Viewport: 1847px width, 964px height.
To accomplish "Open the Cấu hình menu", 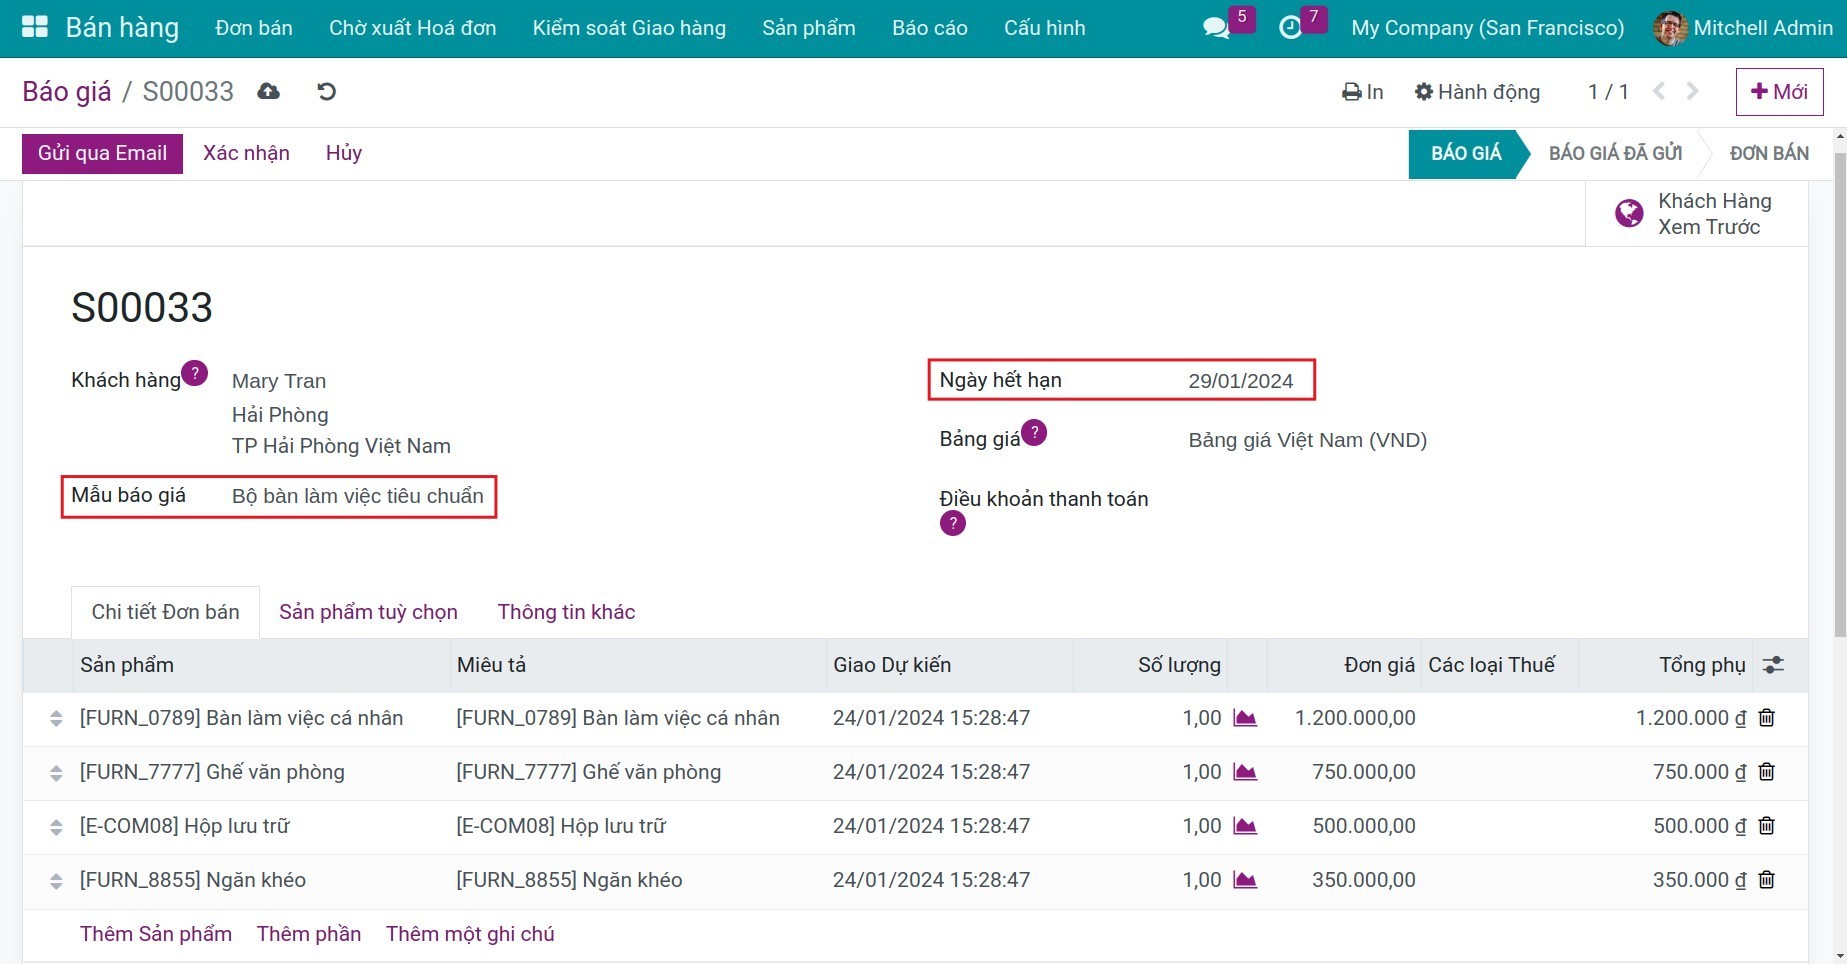I will [1044, 28].
